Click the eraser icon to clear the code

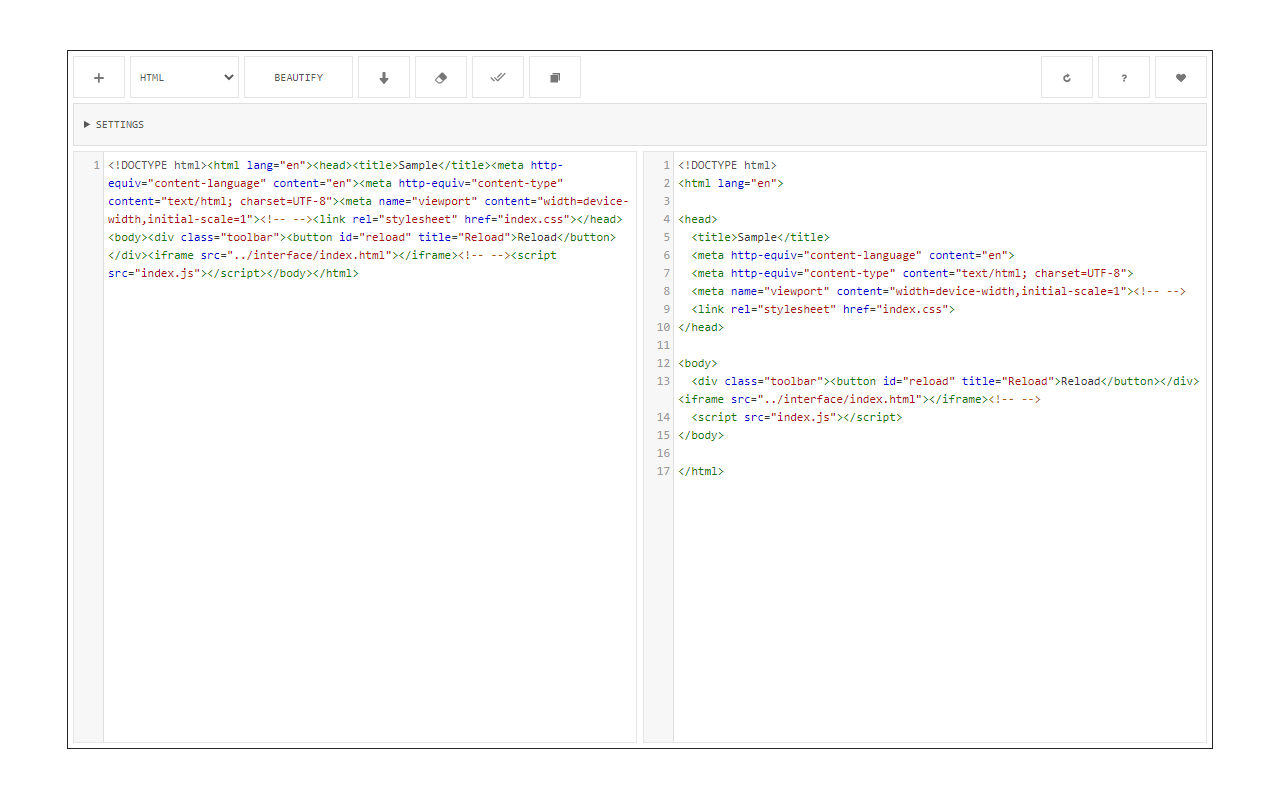point(441,77)
